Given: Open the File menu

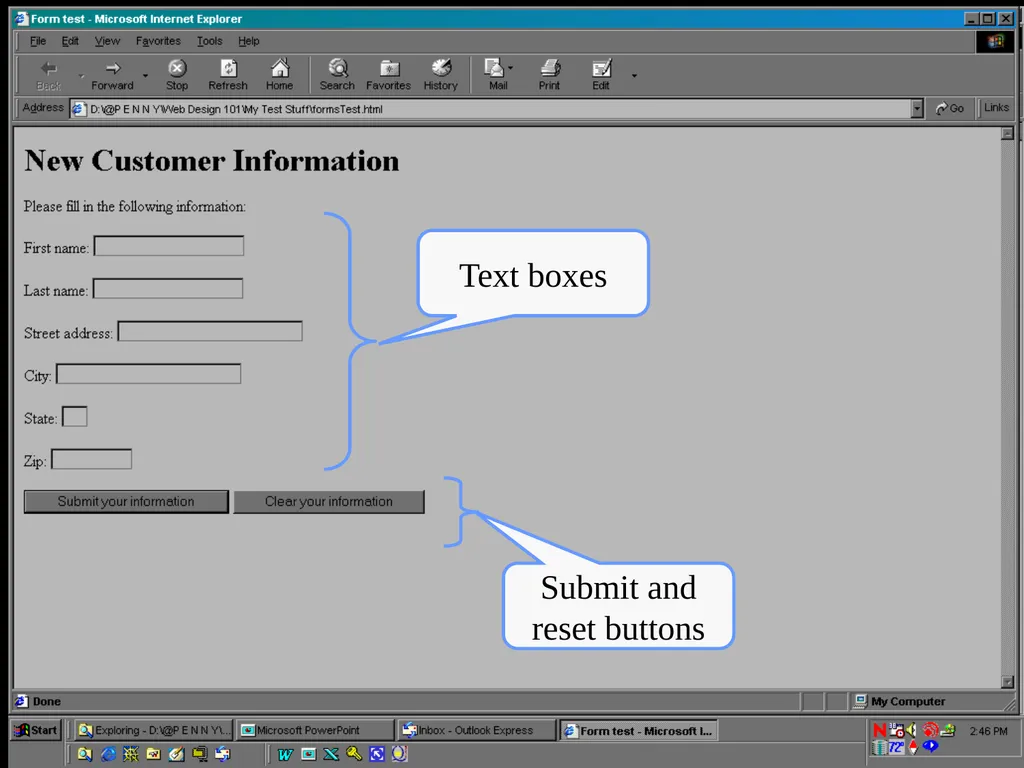Looking at the screenshot, I should 38,41.
